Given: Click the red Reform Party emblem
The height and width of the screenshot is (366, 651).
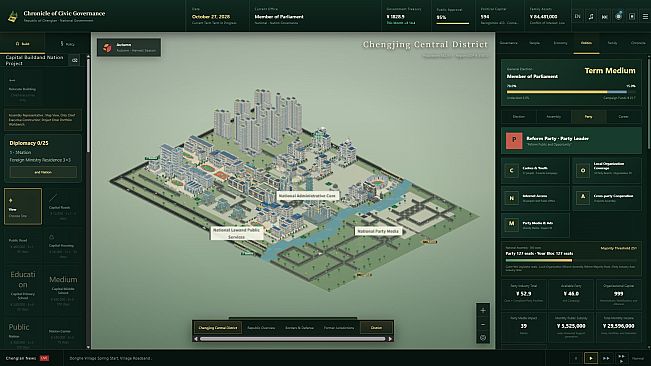Looking at the screenshot, I should [514, 140].
